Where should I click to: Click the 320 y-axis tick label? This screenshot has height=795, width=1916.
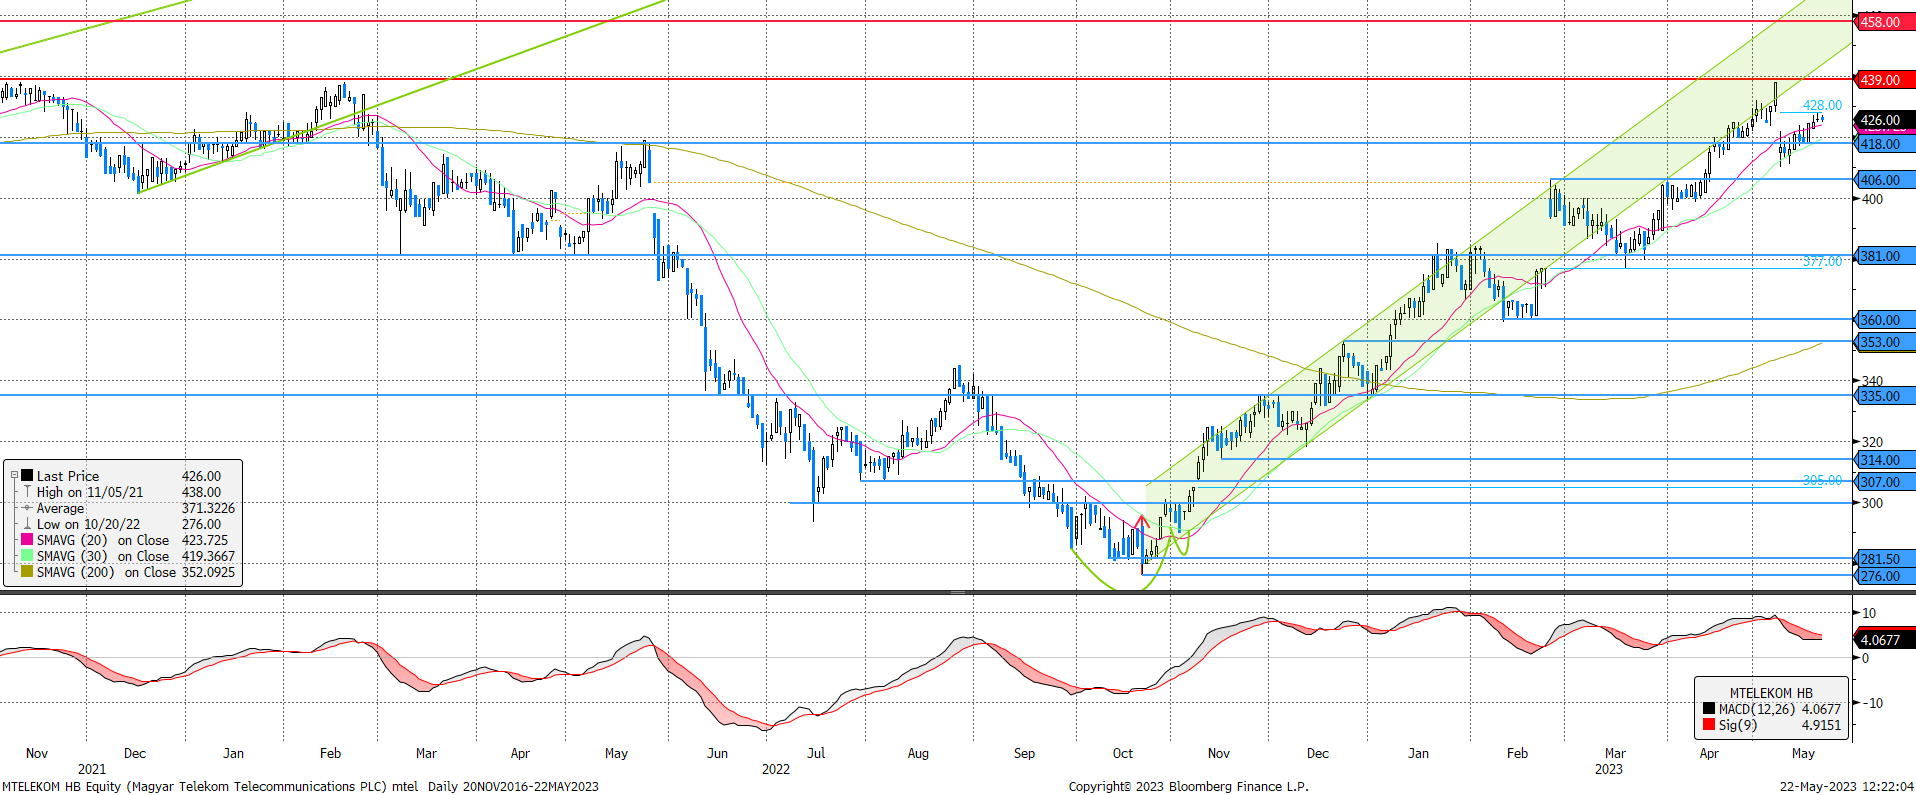1872,442
